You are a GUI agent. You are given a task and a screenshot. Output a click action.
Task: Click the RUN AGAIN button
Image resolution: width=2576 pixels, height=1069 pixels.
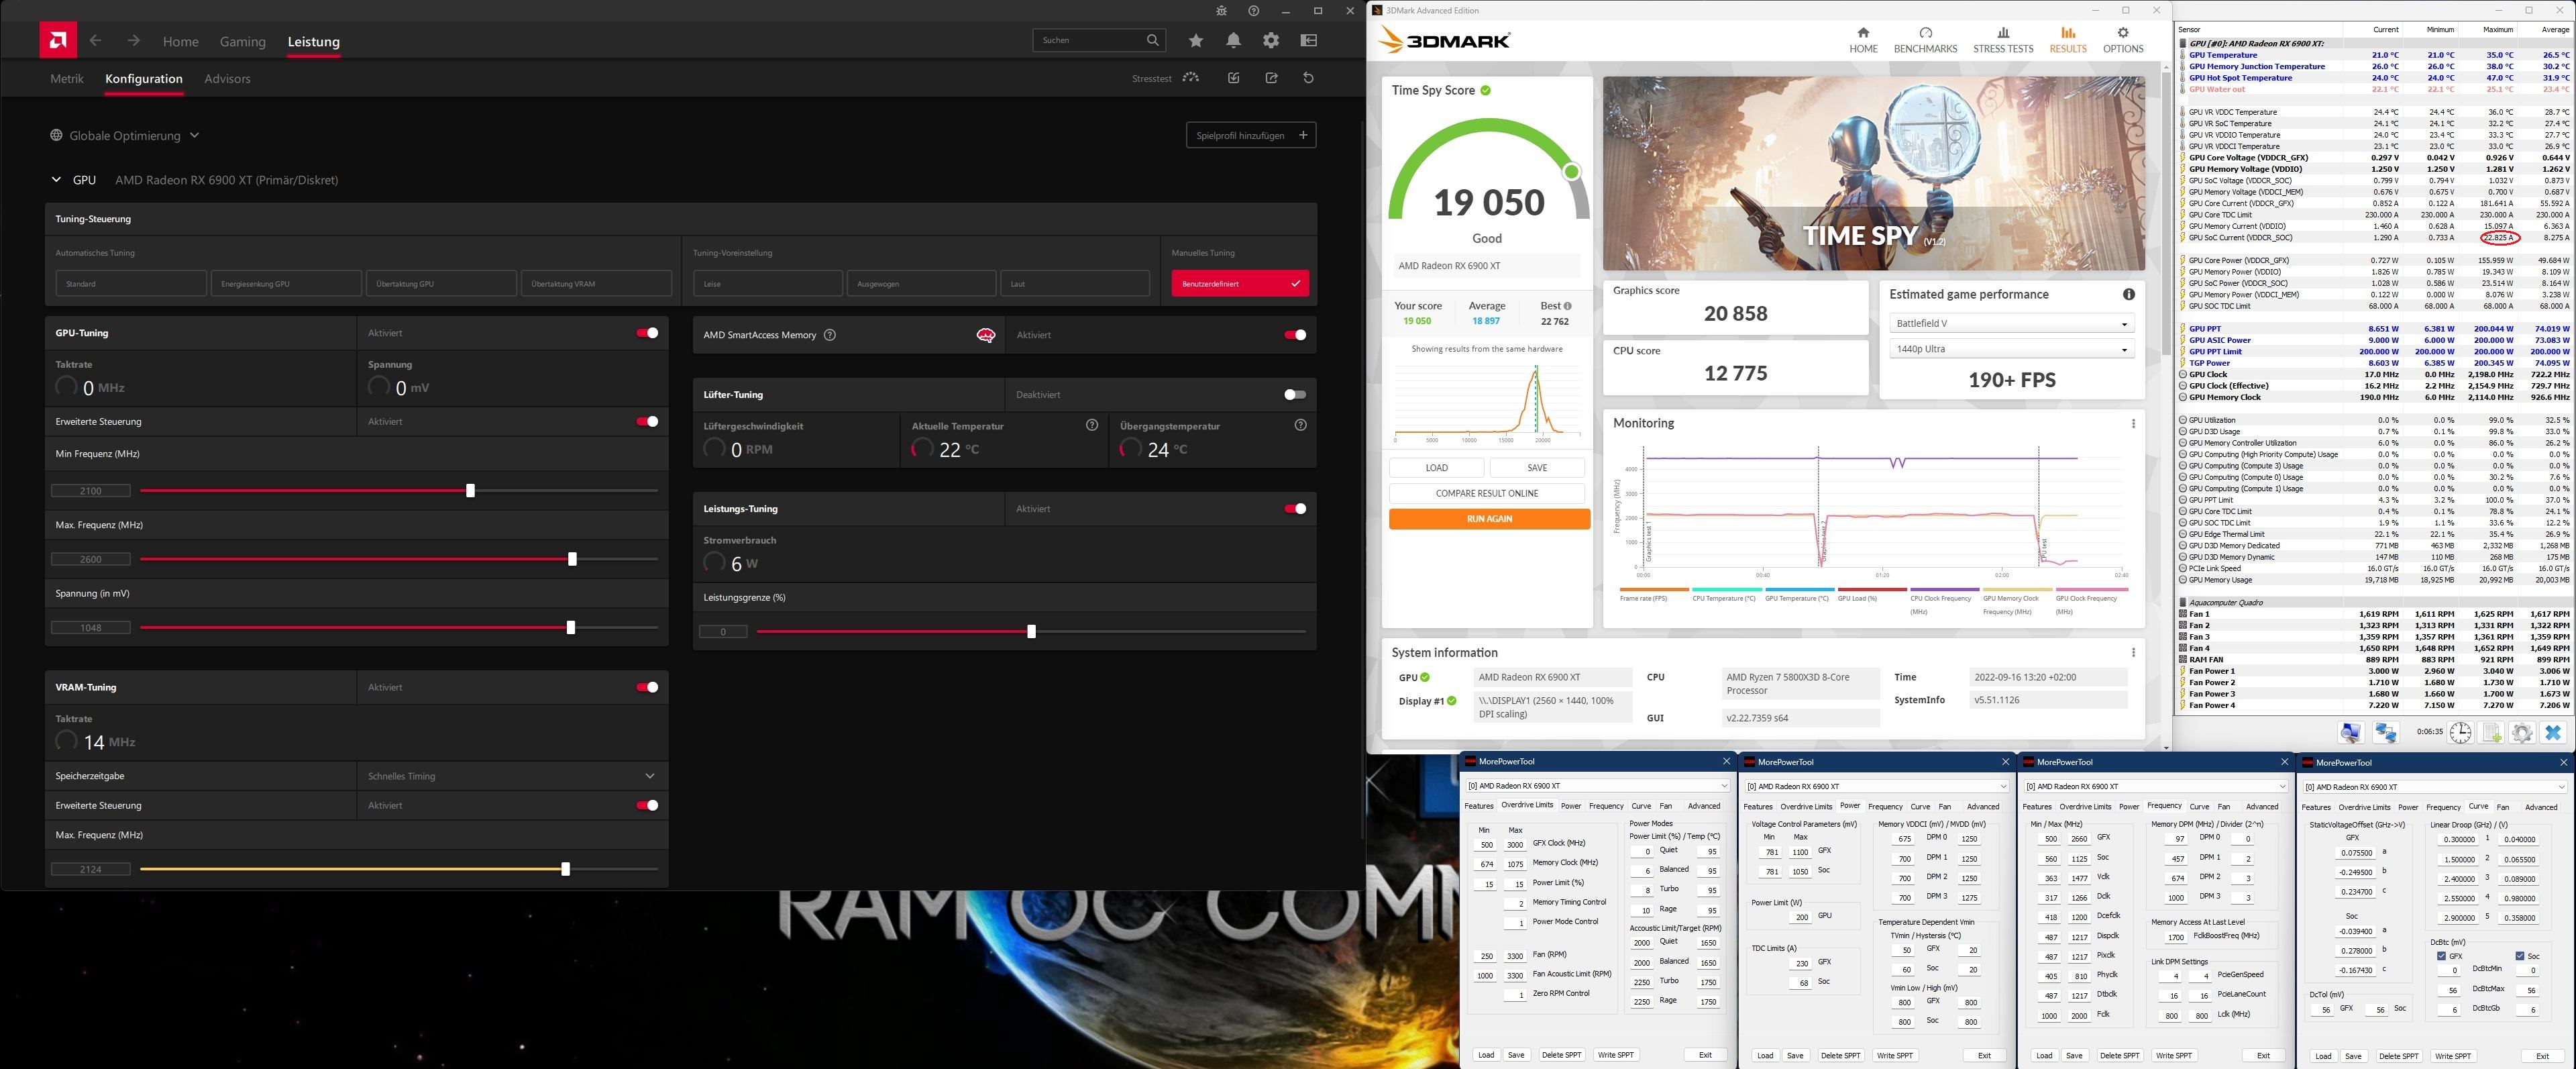click(1488, 519)
